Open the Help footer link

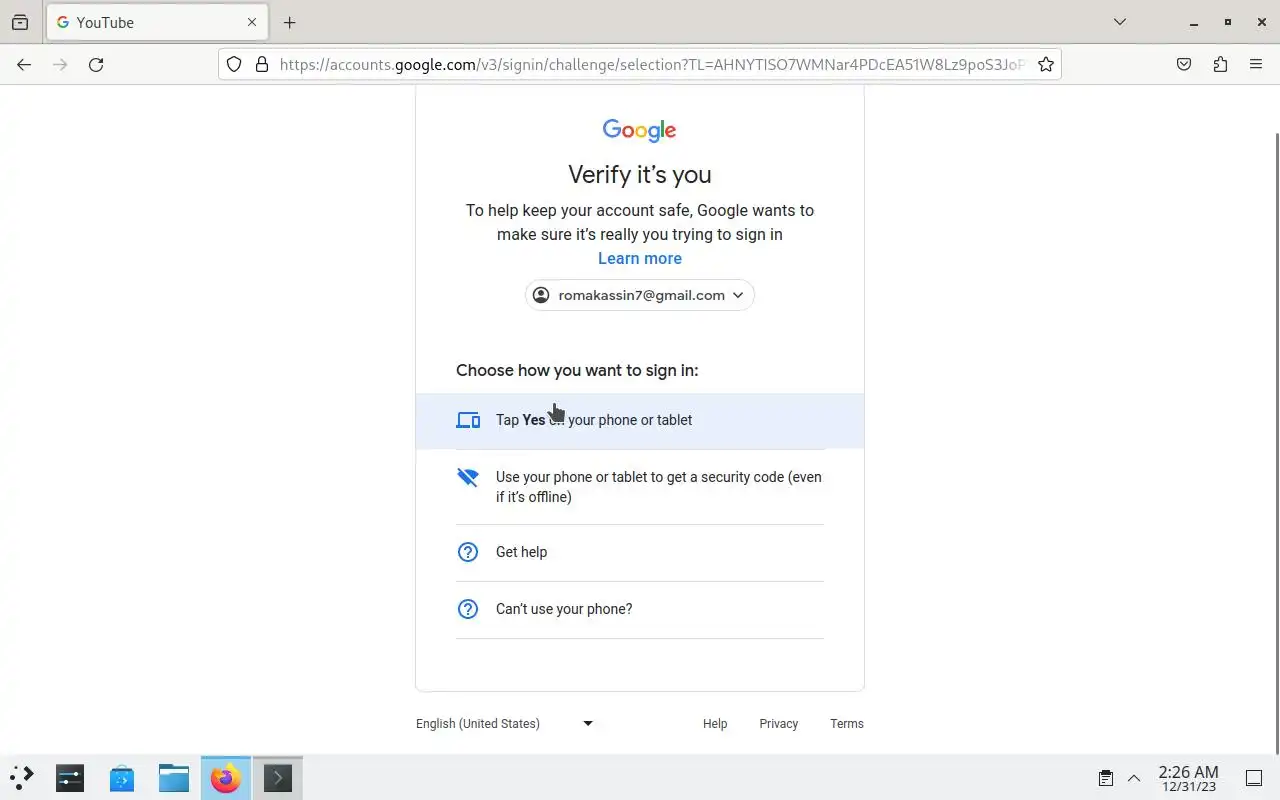point(715,724)
